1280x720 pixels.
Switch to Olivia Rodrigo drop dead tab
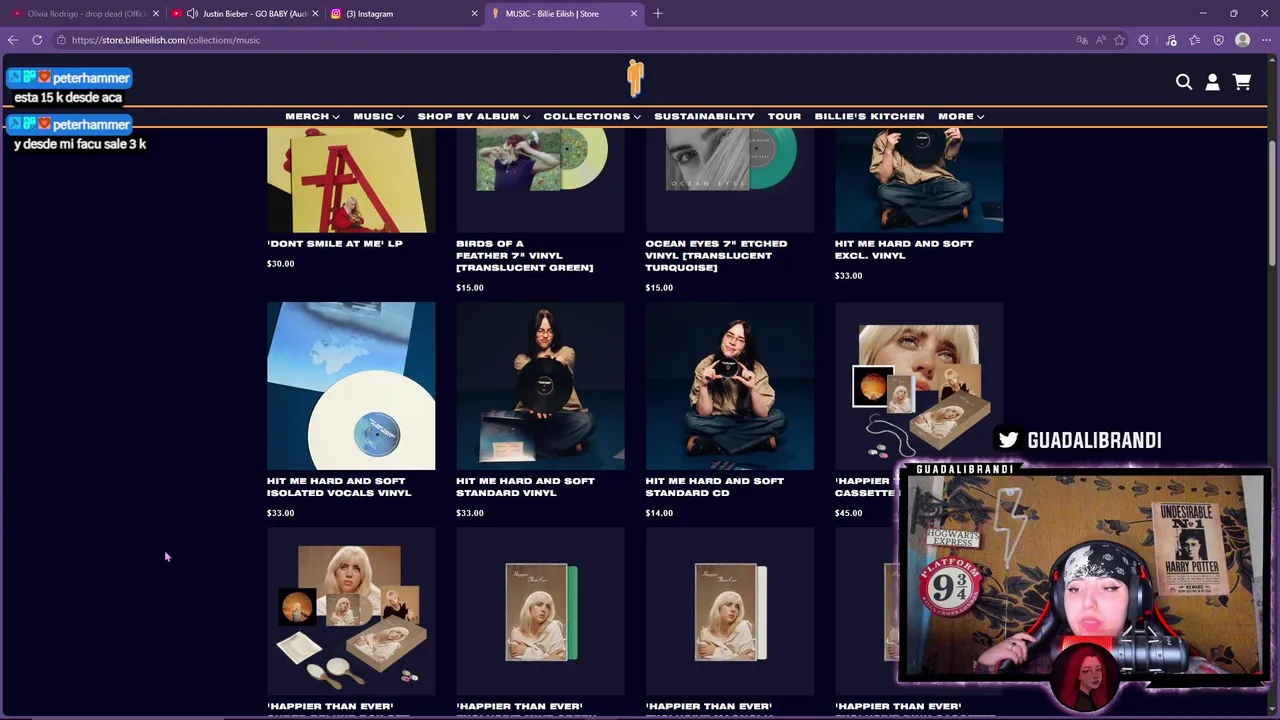pyautogui.click(x=84, y=14)
